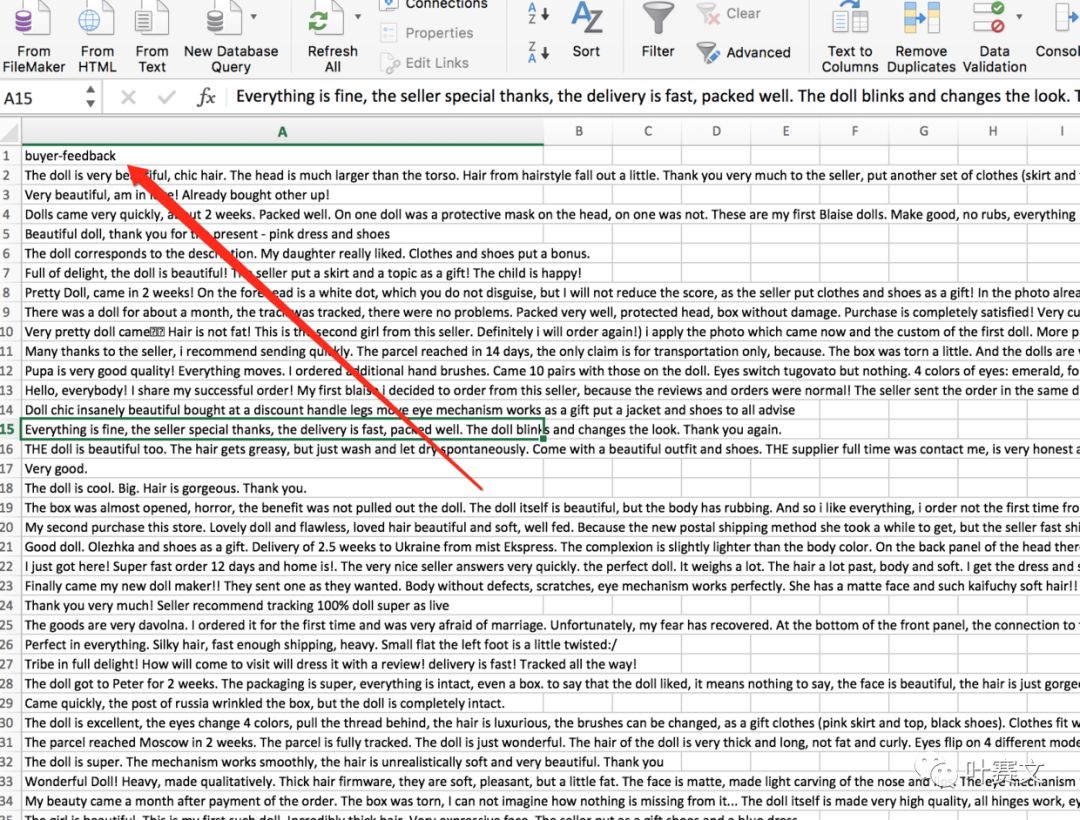The image size is (1080, 820).
Task: Click the Refresh All icon
Action: (321, 22)
